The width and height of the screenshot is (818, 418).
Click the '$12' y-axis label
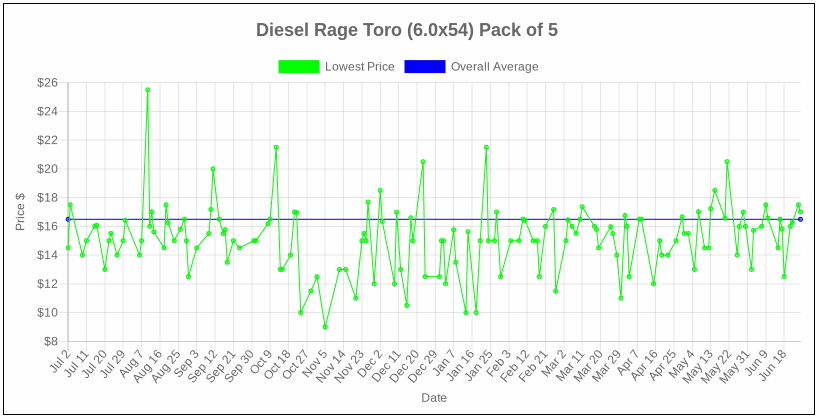click(48, 284)
